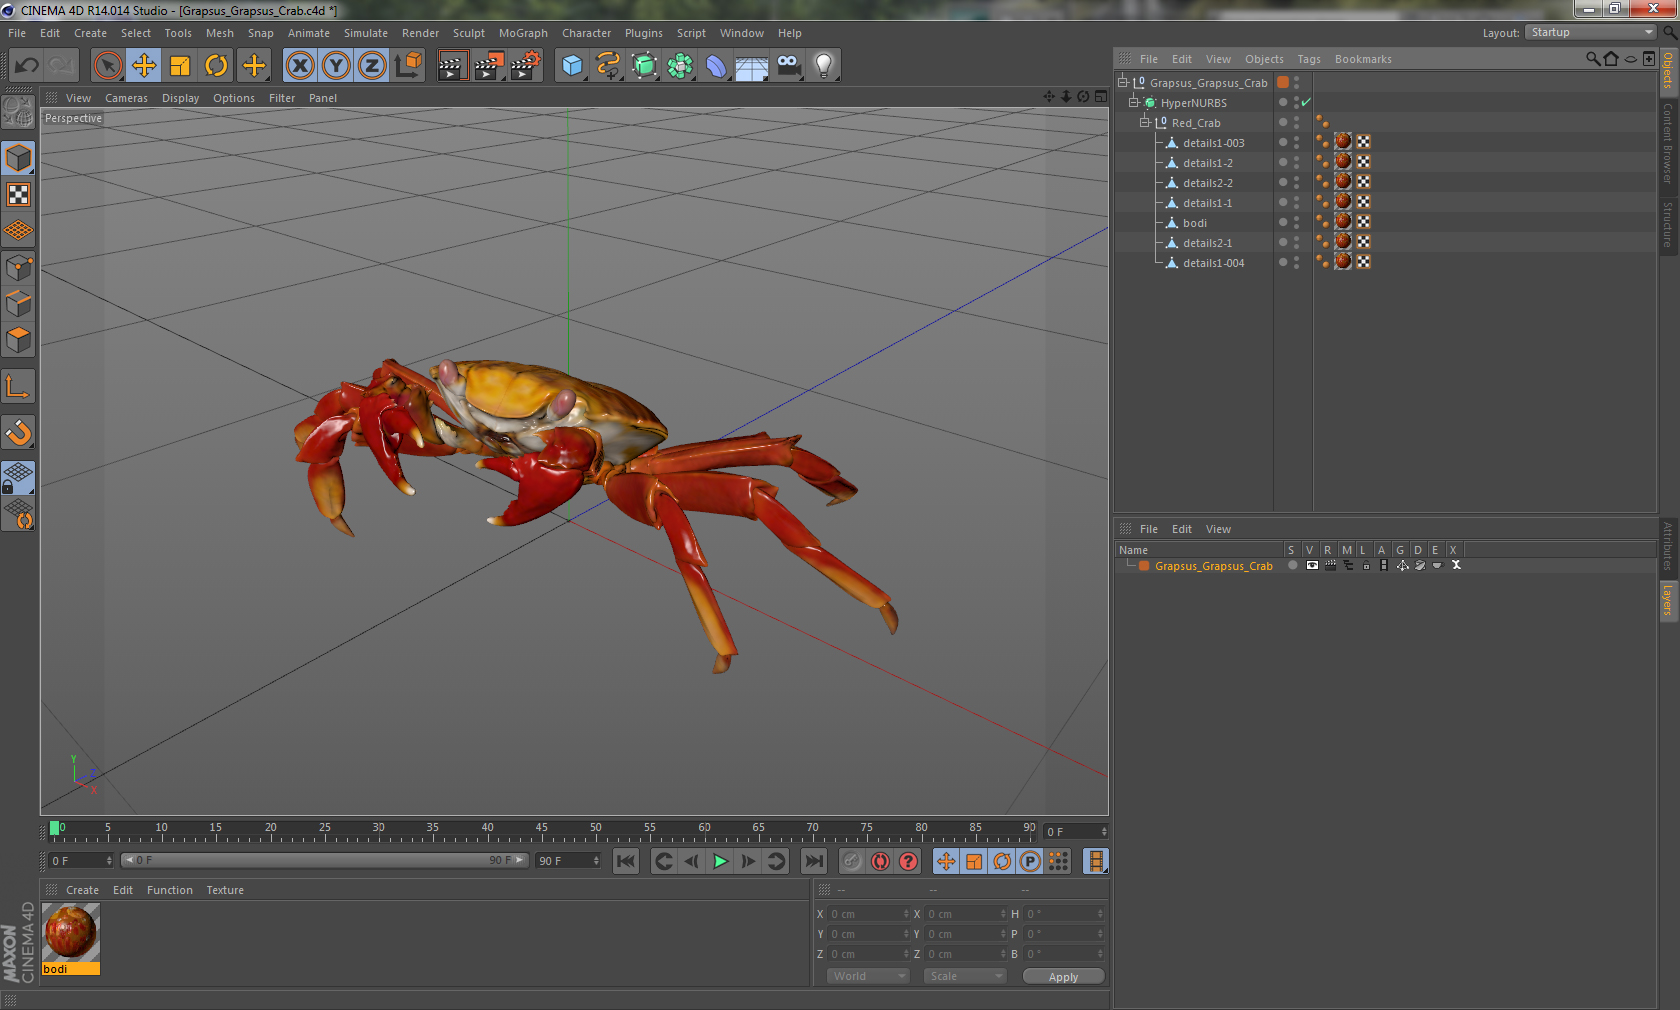
Task: Open the World coordinate dropdown
Action: point(868,976)
